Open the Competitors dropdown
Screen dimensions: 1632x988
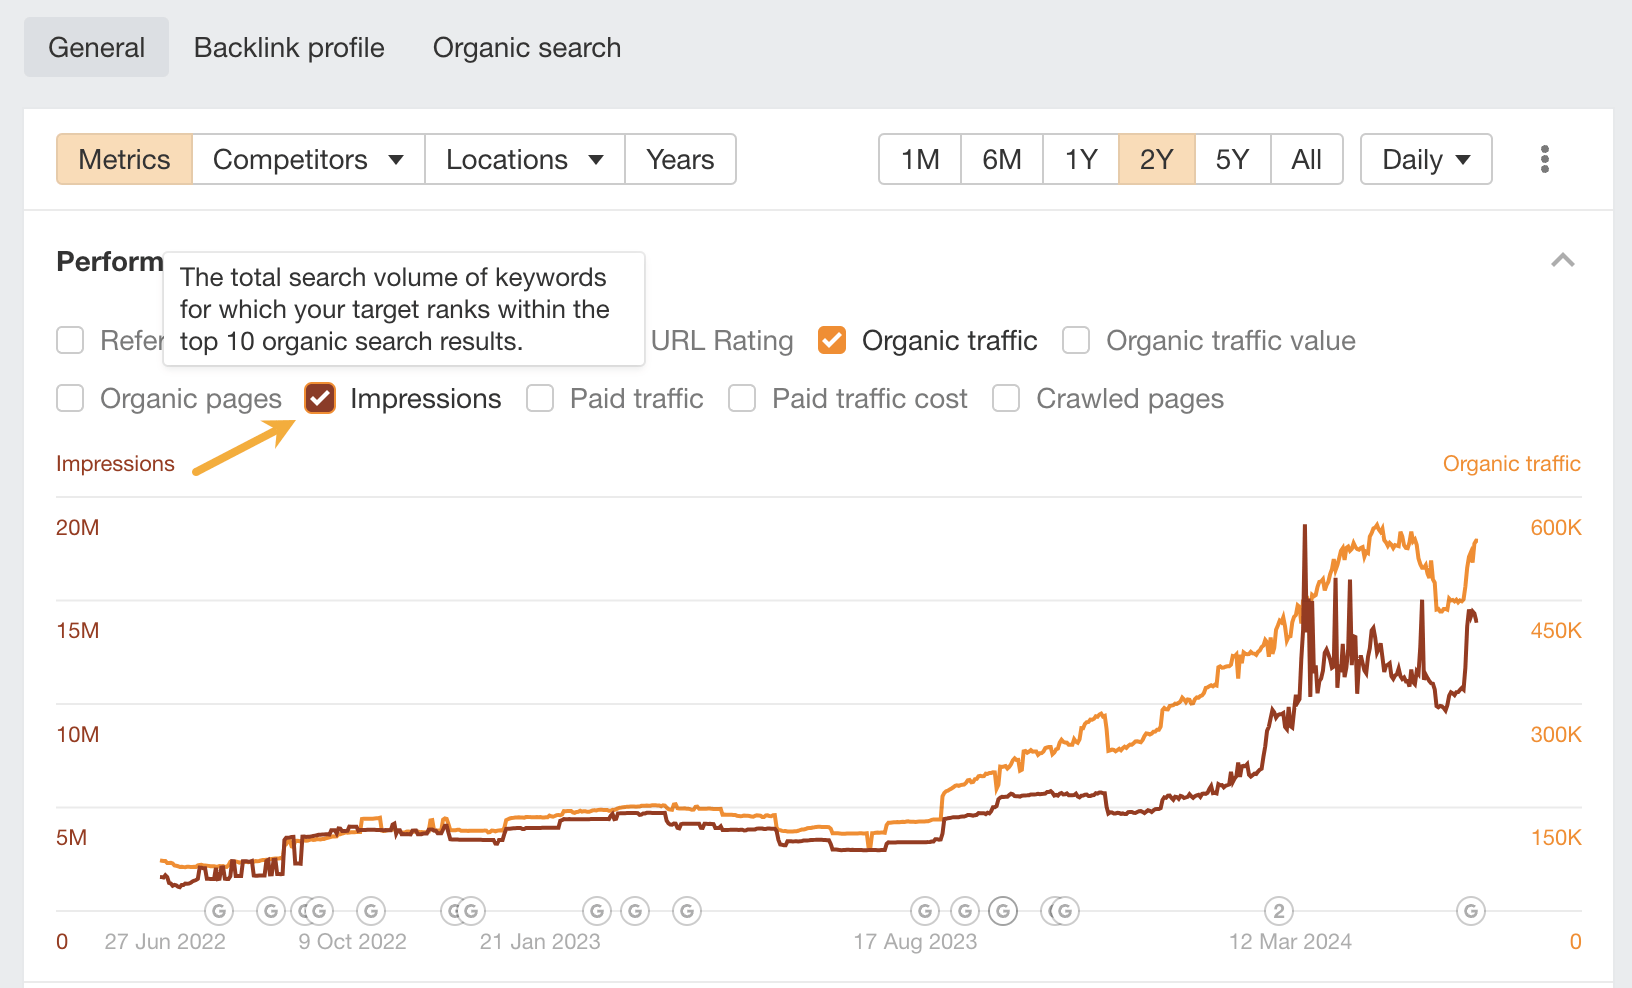coord(308,159)
